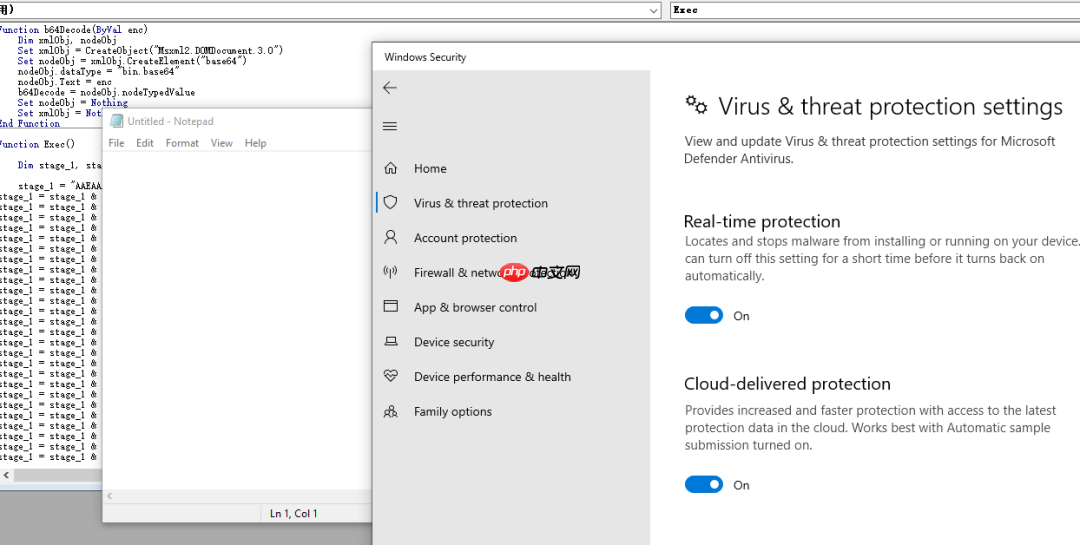
Task: Open the Device security icon
Action: pyautogui.click(x=391, y=342)
